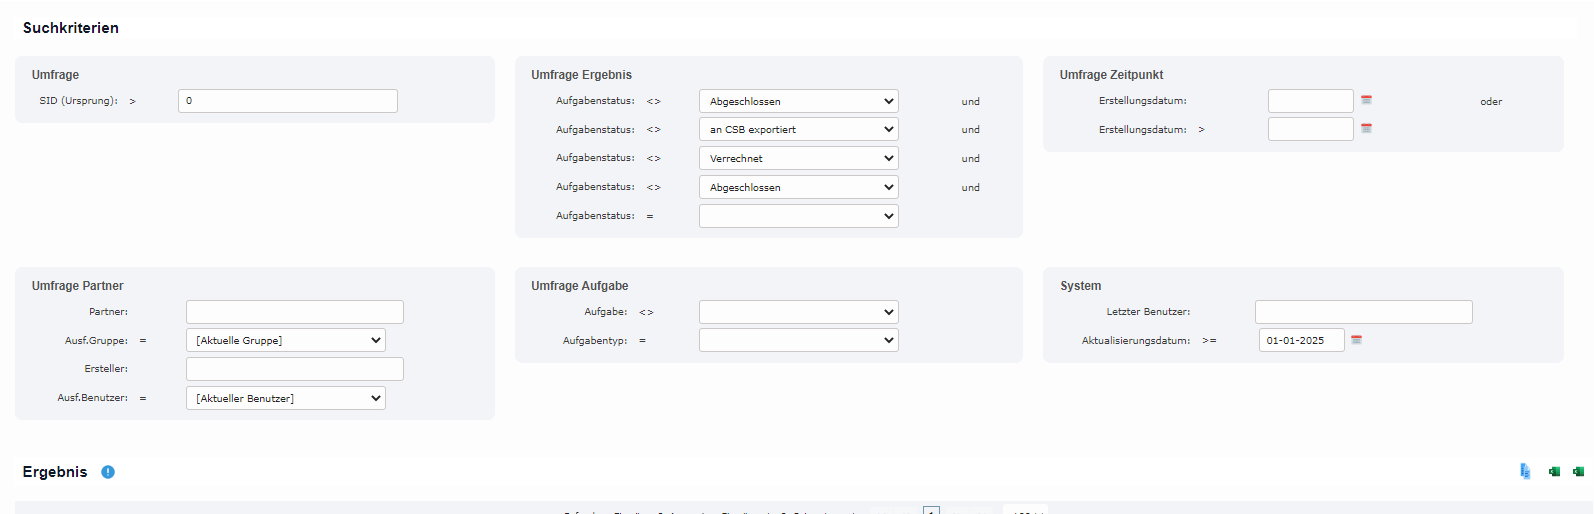Click the SID (Ursprung) input field
This screenshot has width=1594, height=514.
[x=287, y=101]
